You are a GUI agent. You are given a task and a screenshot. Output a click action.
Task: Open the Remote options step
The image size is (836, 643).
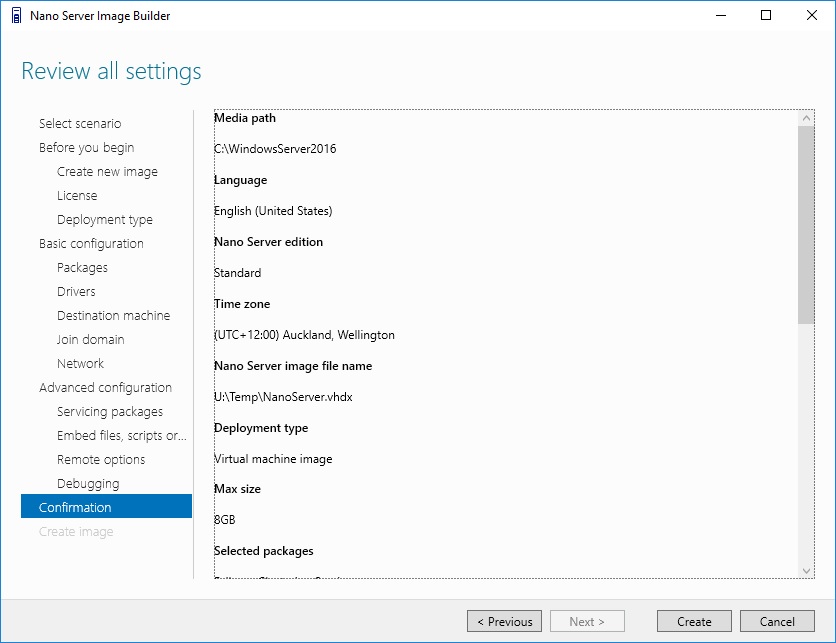click(x=101, y=460)
